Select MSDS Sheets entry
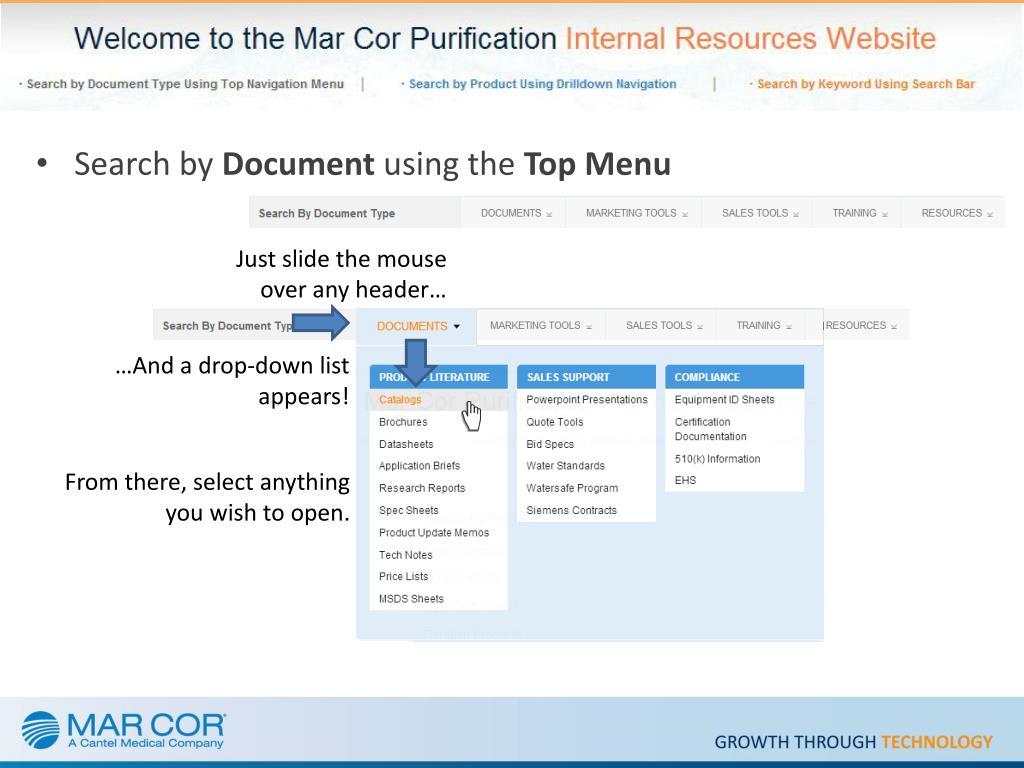Screen dimensions: 1024x768 [x=411, y=598]
